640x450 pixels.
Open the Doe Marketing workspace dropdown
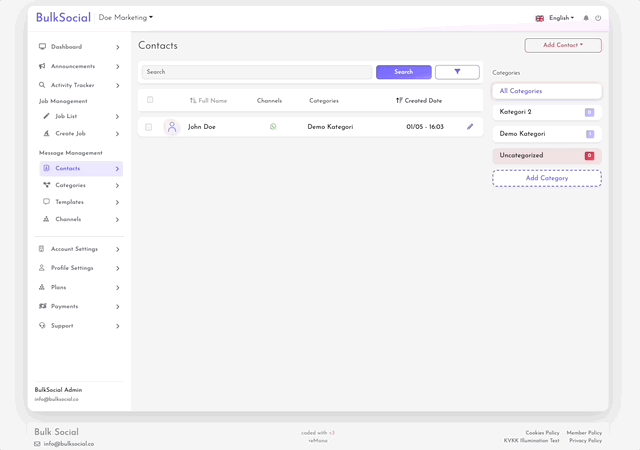point(126,18)
